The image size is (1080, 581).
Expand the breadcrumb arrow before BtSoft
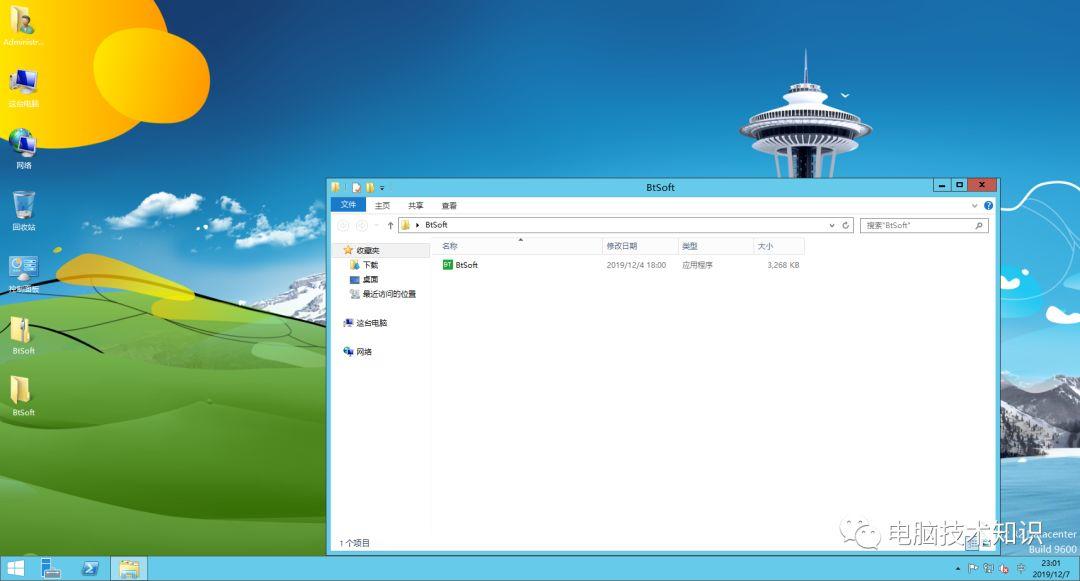[x=417, y=225]
